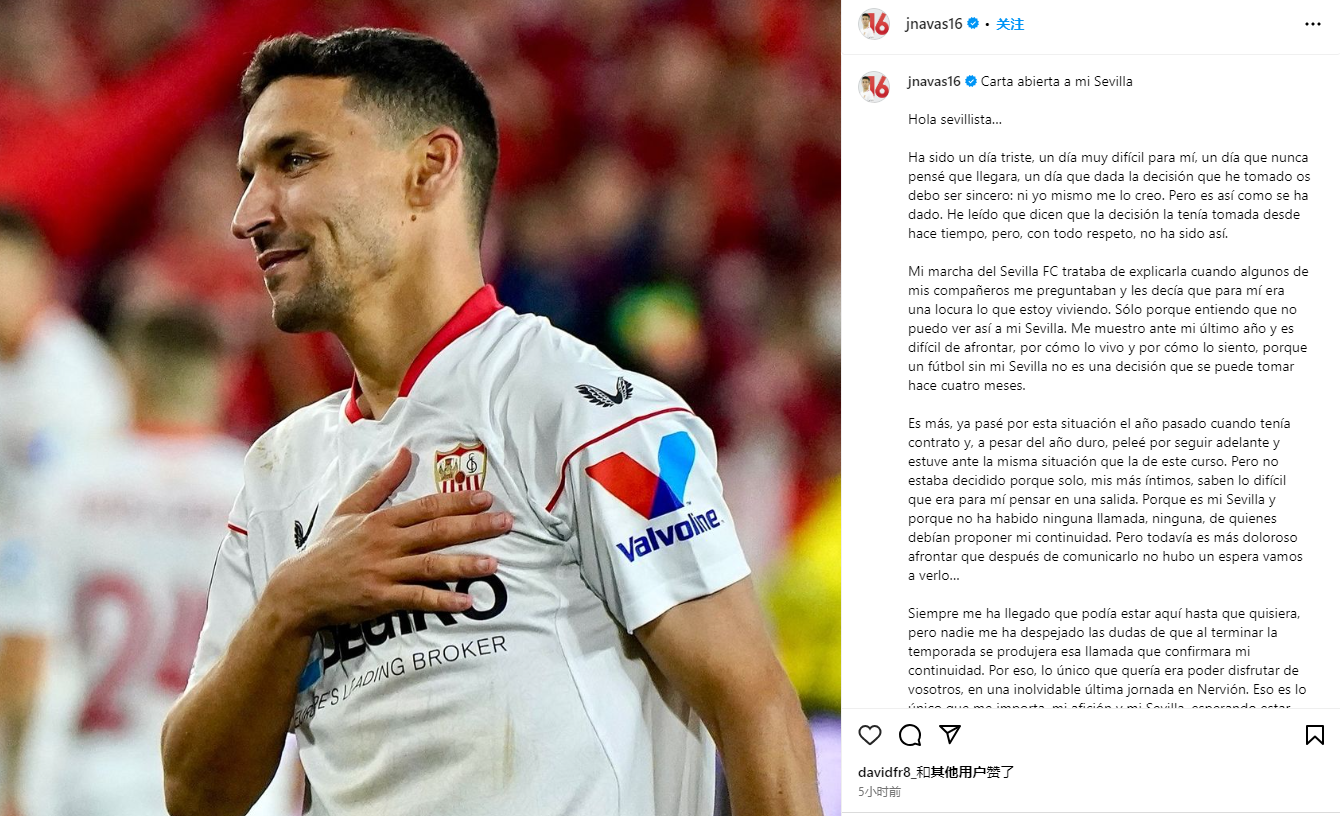Screen dimensions: 1340x816
Task: Share the post using the paper plane icon
Action: click(x=950, y=735)
